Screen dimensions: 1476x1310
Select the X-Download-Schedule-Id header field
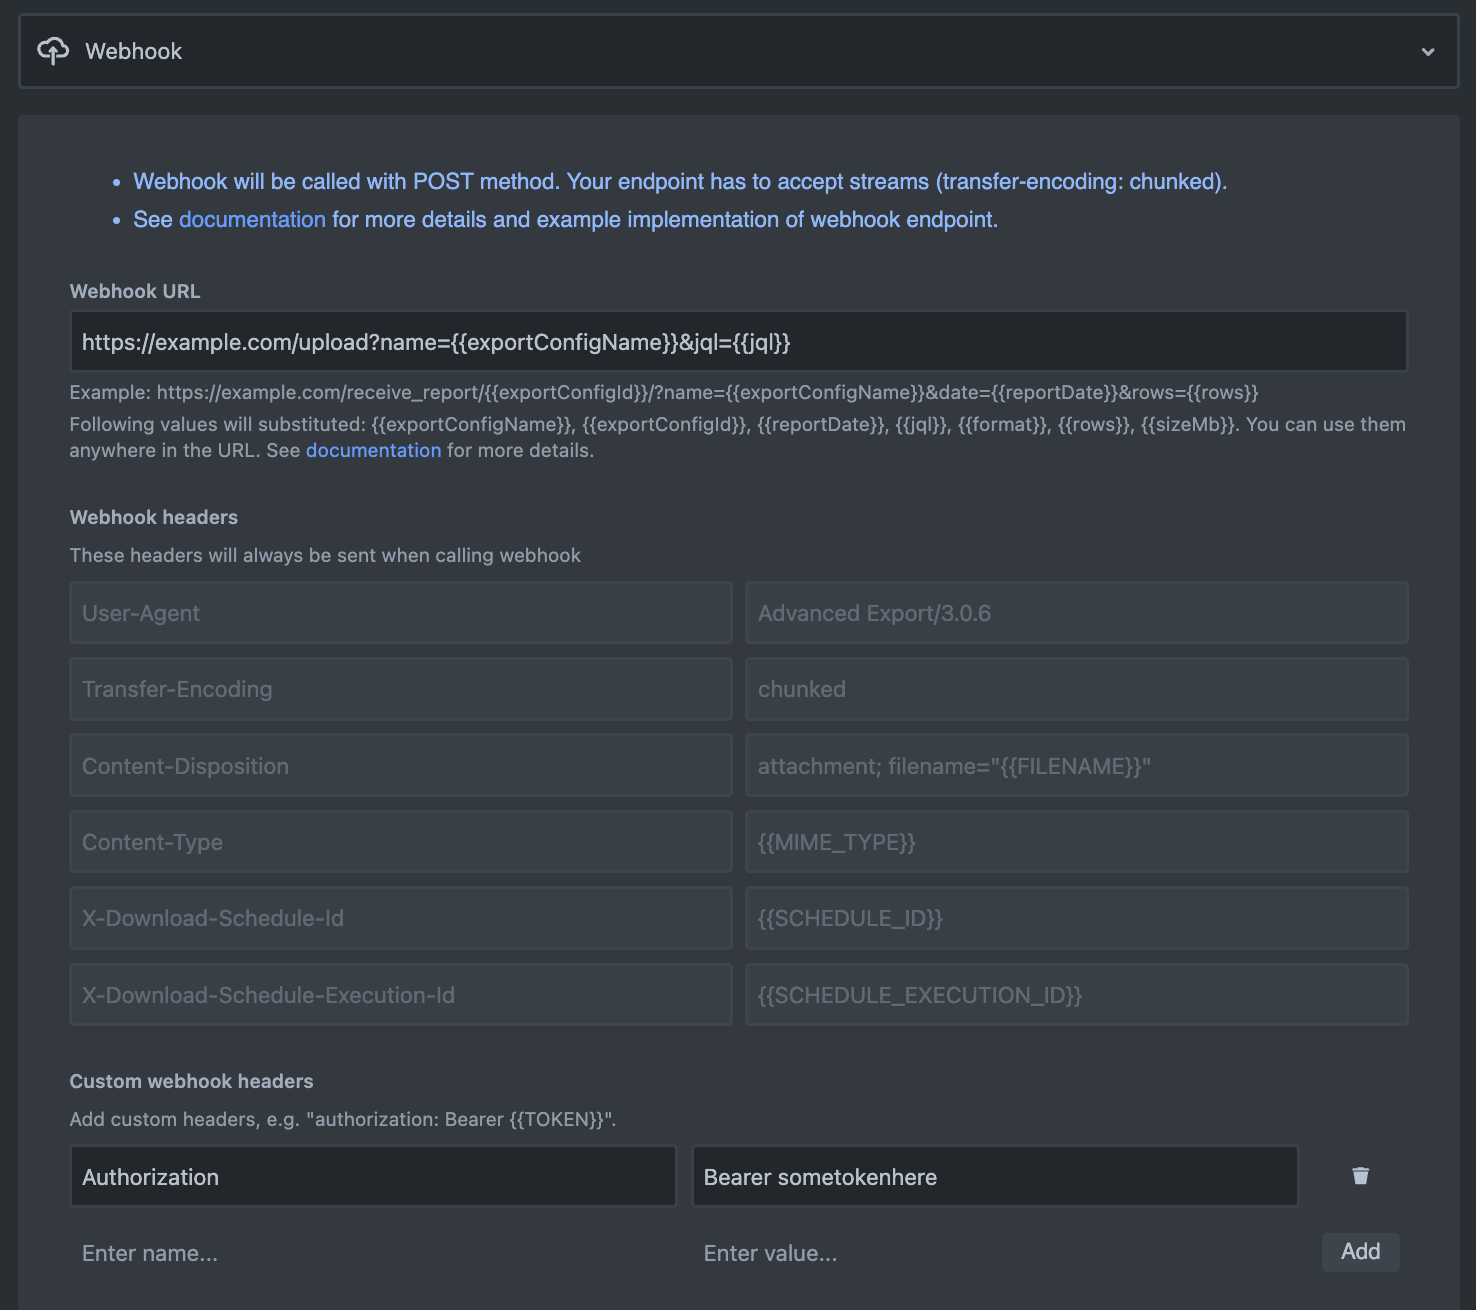point(401,918)
